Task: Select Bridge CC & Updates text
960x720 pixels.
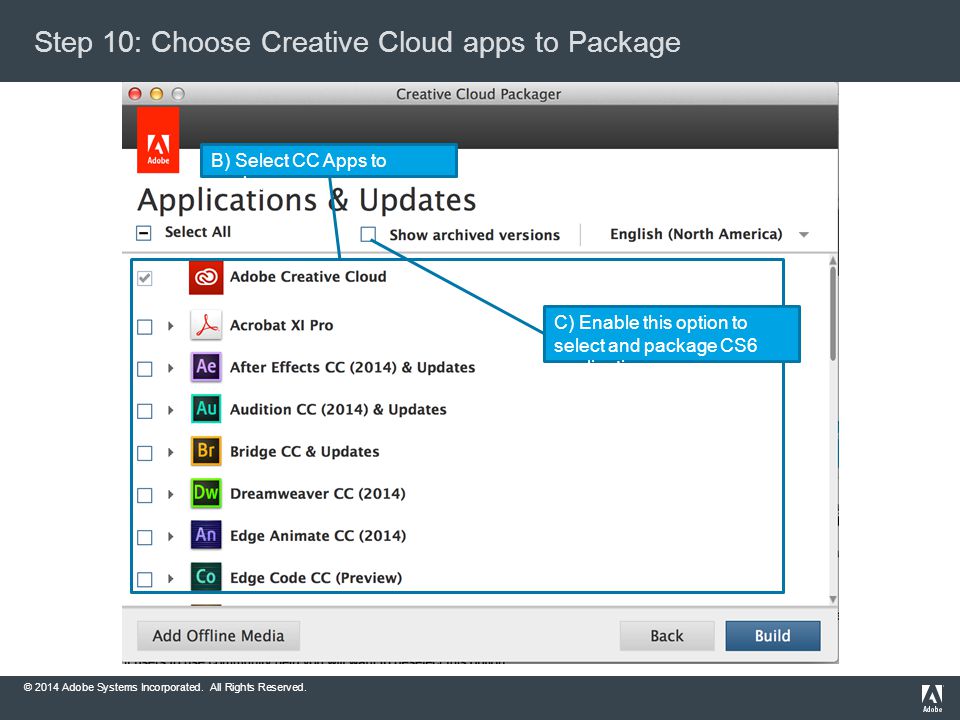Action: pos(304,452)
